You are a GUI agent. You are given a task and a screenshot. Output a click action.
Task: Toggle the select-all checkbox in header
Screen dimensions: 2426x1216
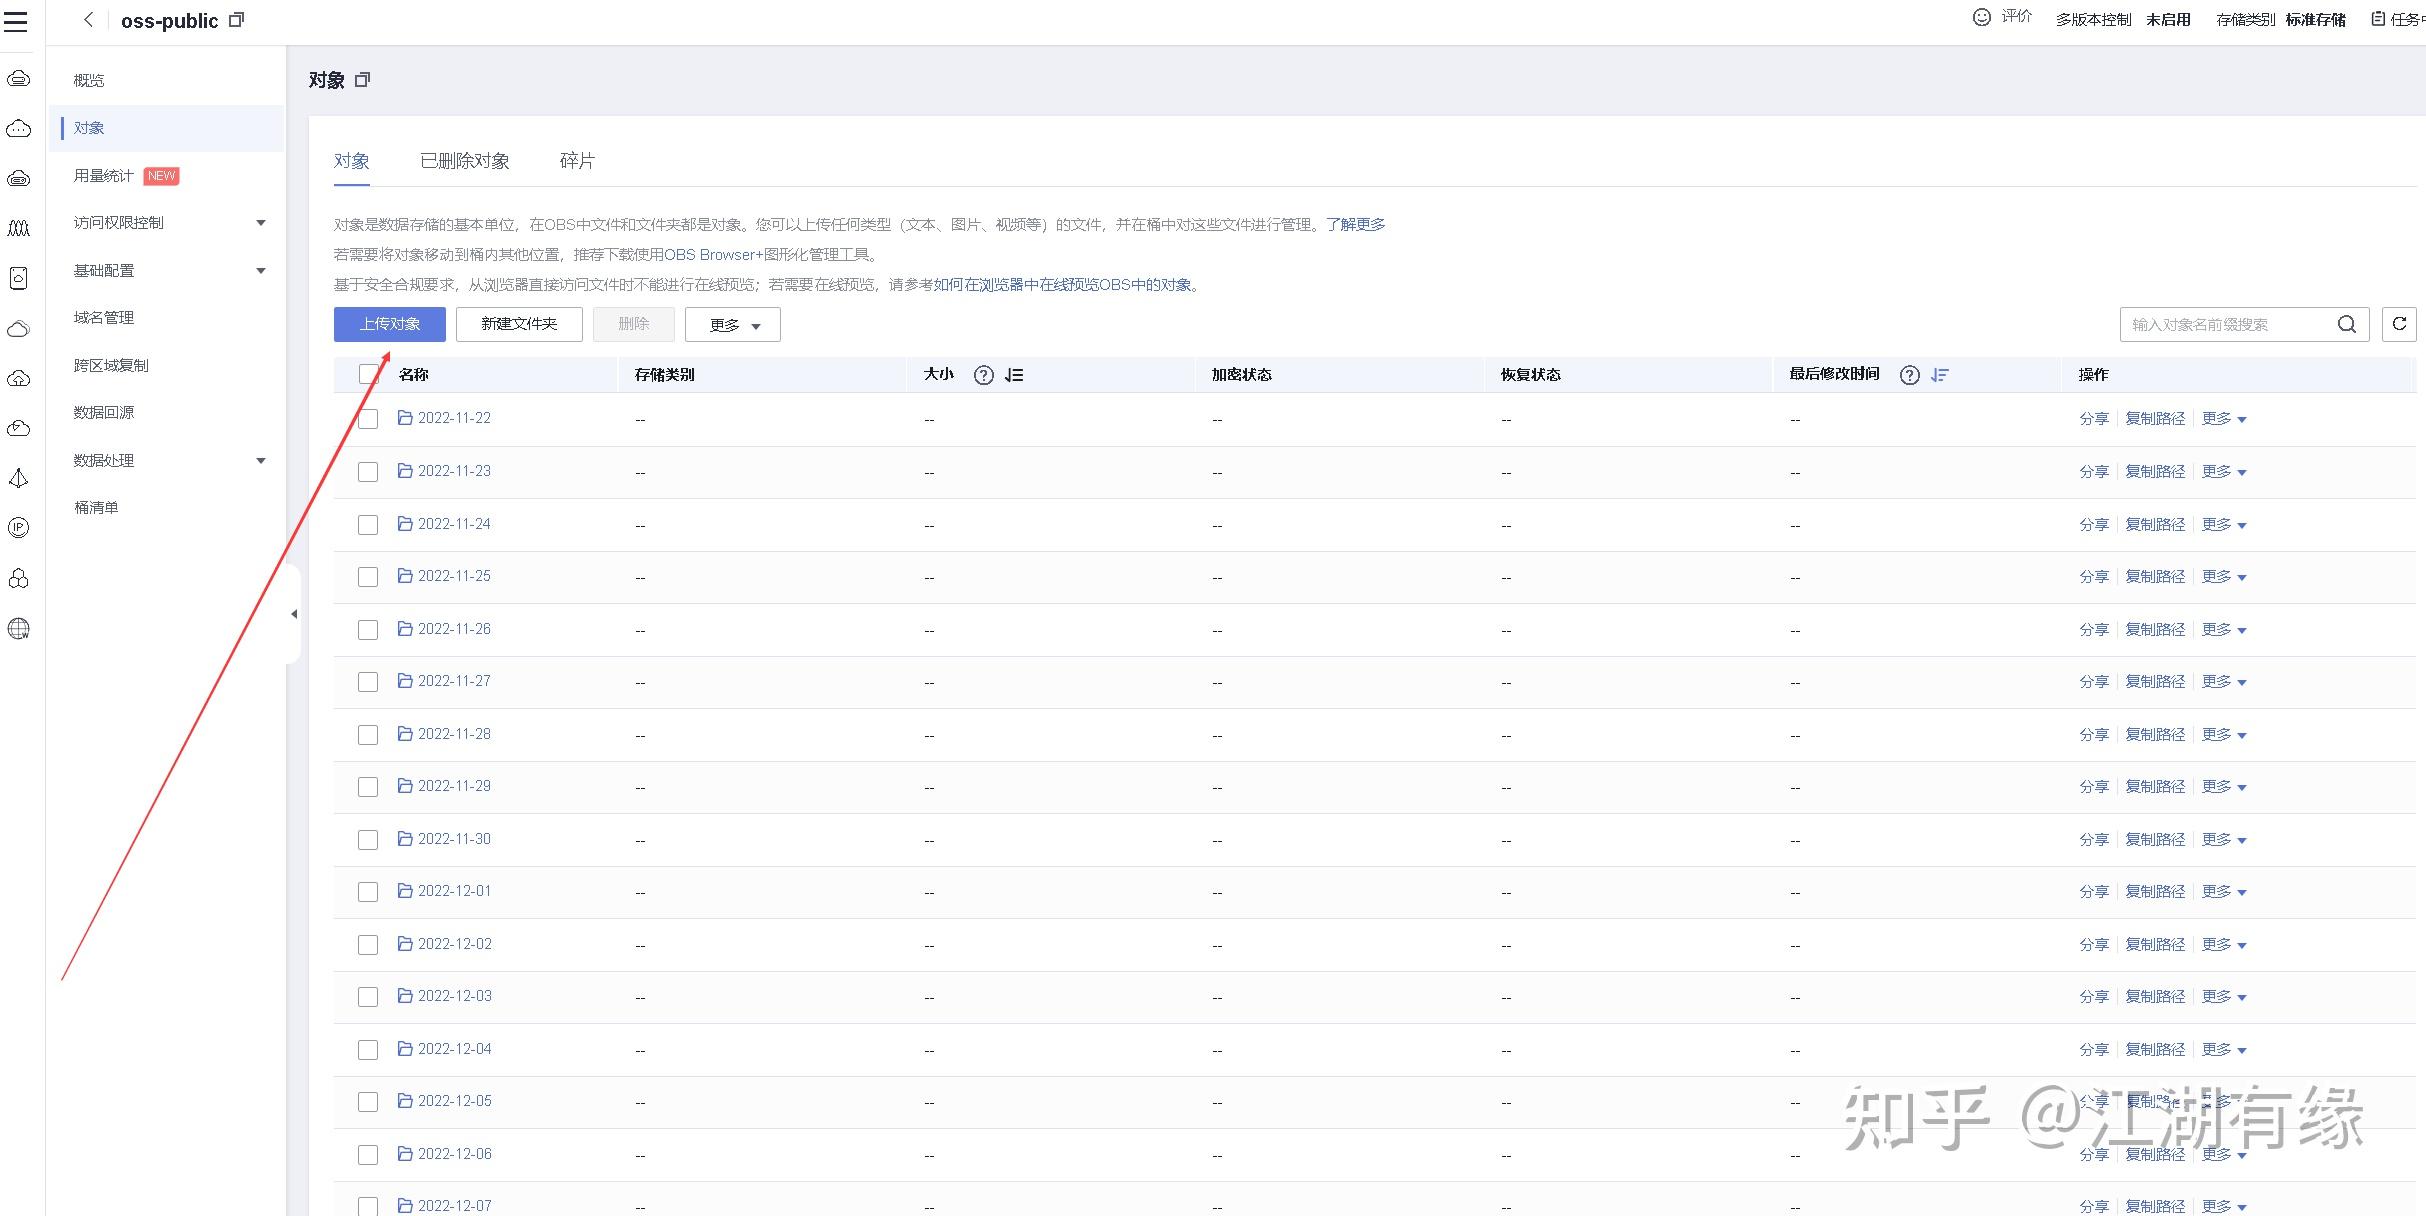click(x=369, y=375)
